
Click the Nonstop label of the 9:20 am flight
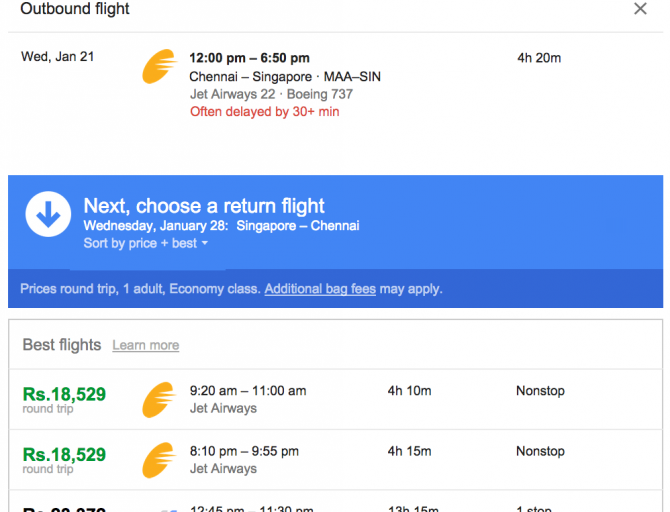tap(540, 391)
